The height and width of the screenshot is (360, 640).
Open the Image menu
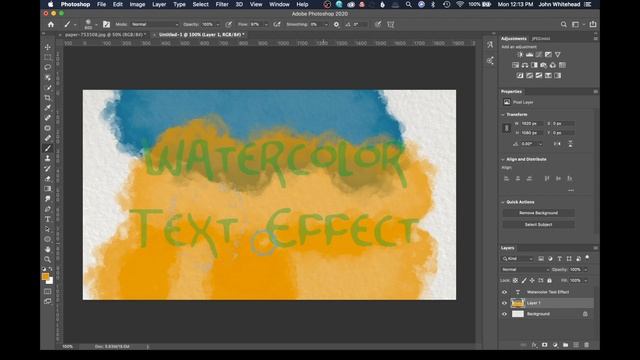[137, 4]
